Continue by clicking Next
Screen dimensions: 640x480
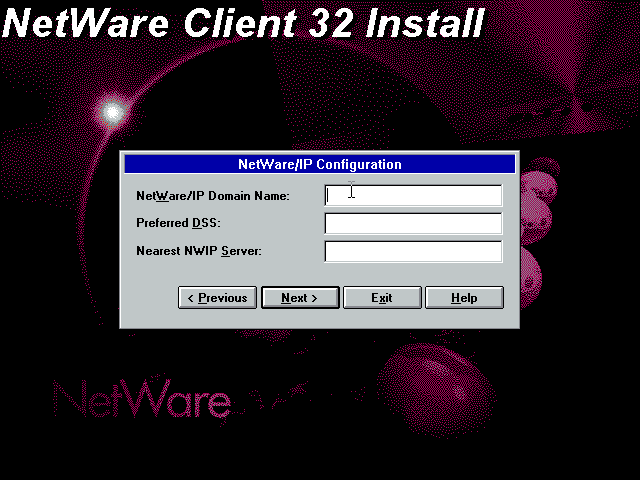(300, 298)
